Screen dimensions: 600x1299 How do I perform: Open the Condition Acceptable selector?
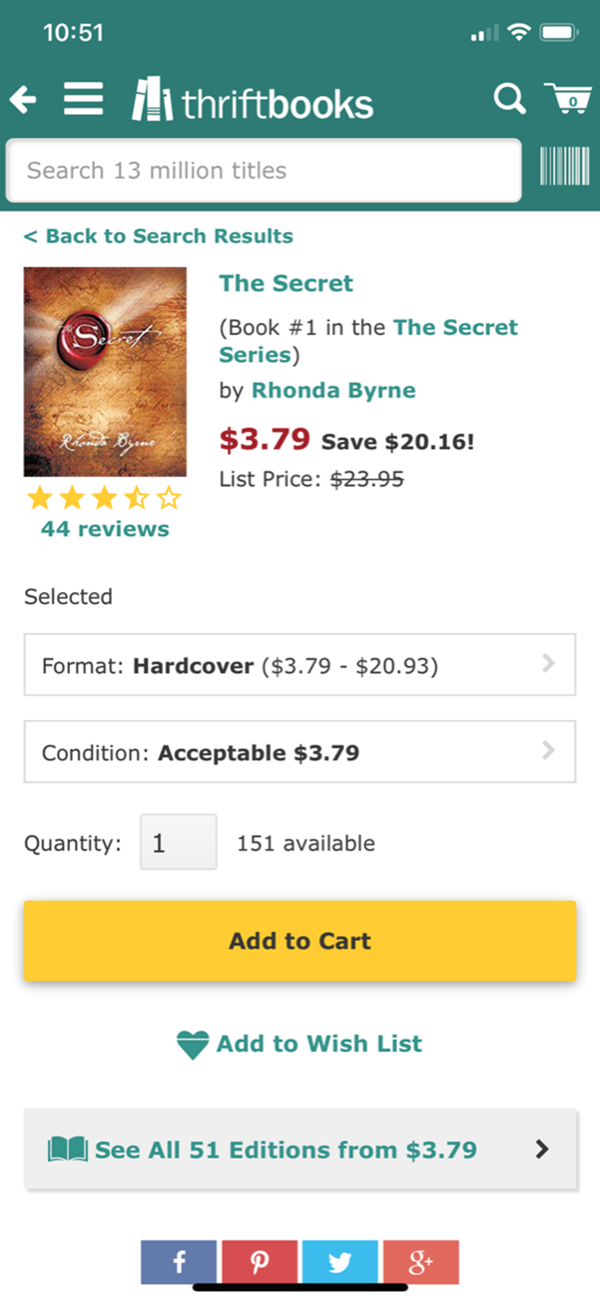pyautogui.click(x=300, y=752)
